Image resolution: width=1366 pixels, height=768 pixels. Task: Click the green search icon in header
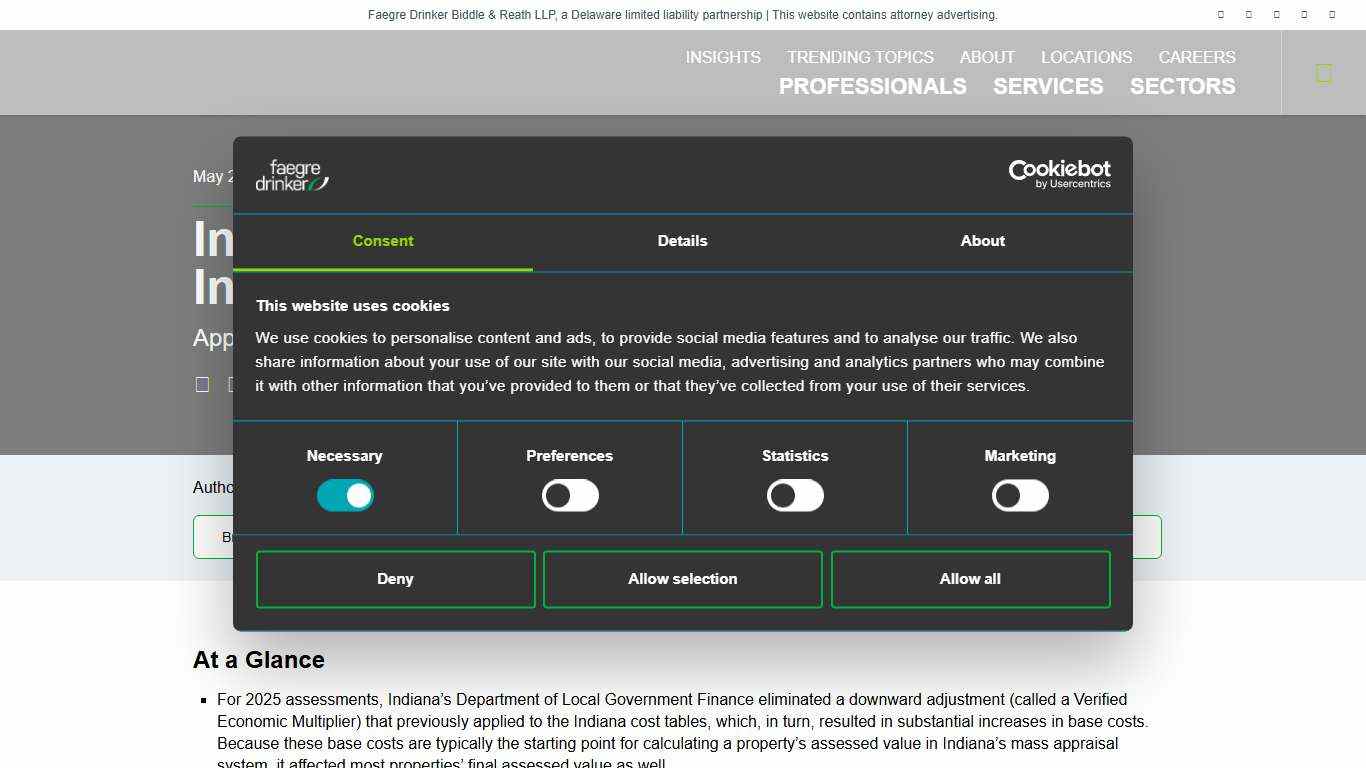pyautogui.click(x=1323, y=73)
